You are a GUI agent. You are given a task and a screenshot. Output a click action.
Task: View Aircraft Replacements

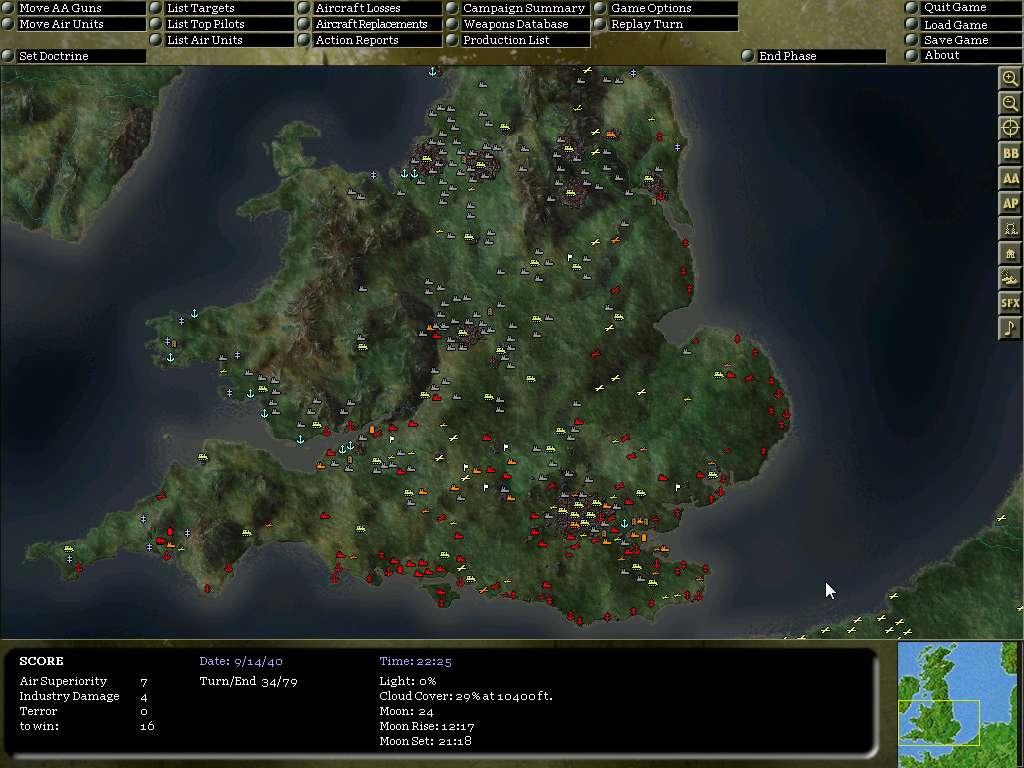[x=370, y=24]
